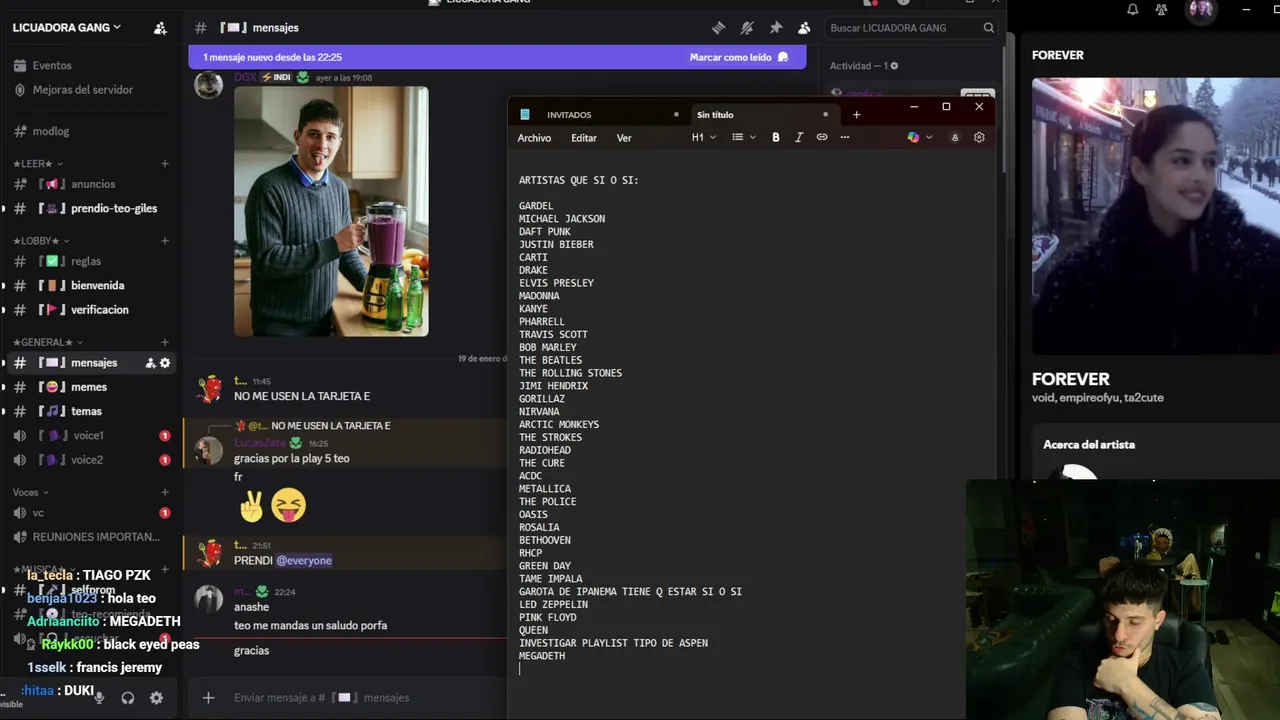This screenshot has width=1280, height=720.
Task: Open the memes channel
Action: point(90,387)
